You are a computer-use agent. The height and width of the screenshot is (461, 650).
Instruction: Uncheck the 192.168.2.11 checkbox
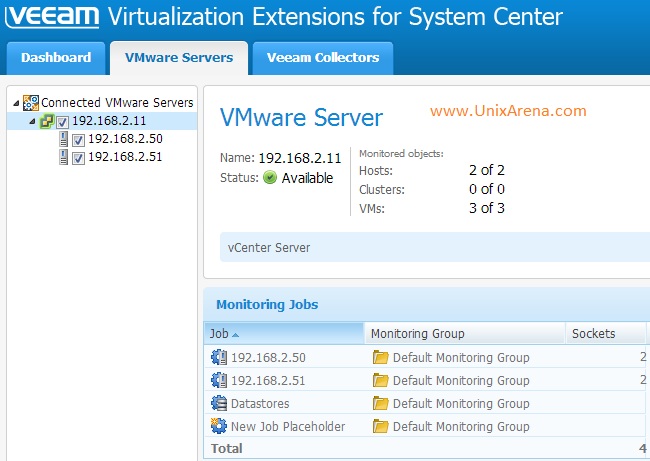click(63, 122)
